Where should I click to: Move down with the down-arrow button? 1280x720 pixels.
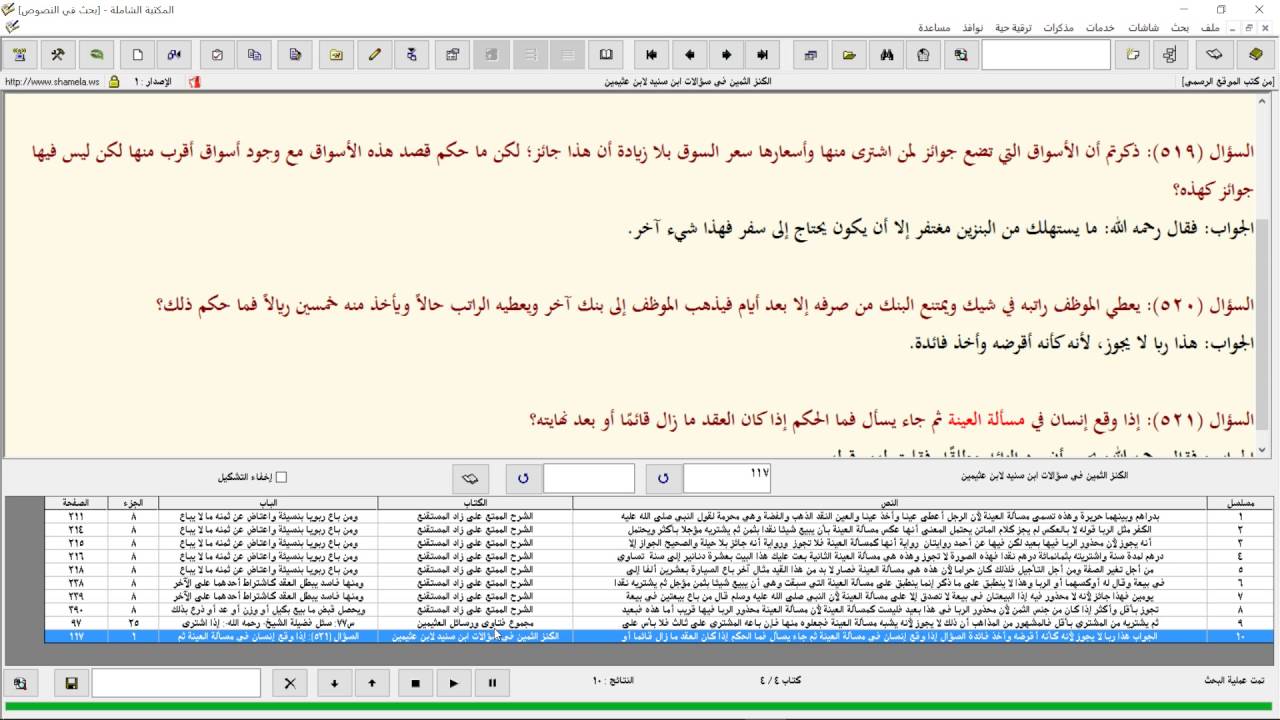(x=335, y=683)
